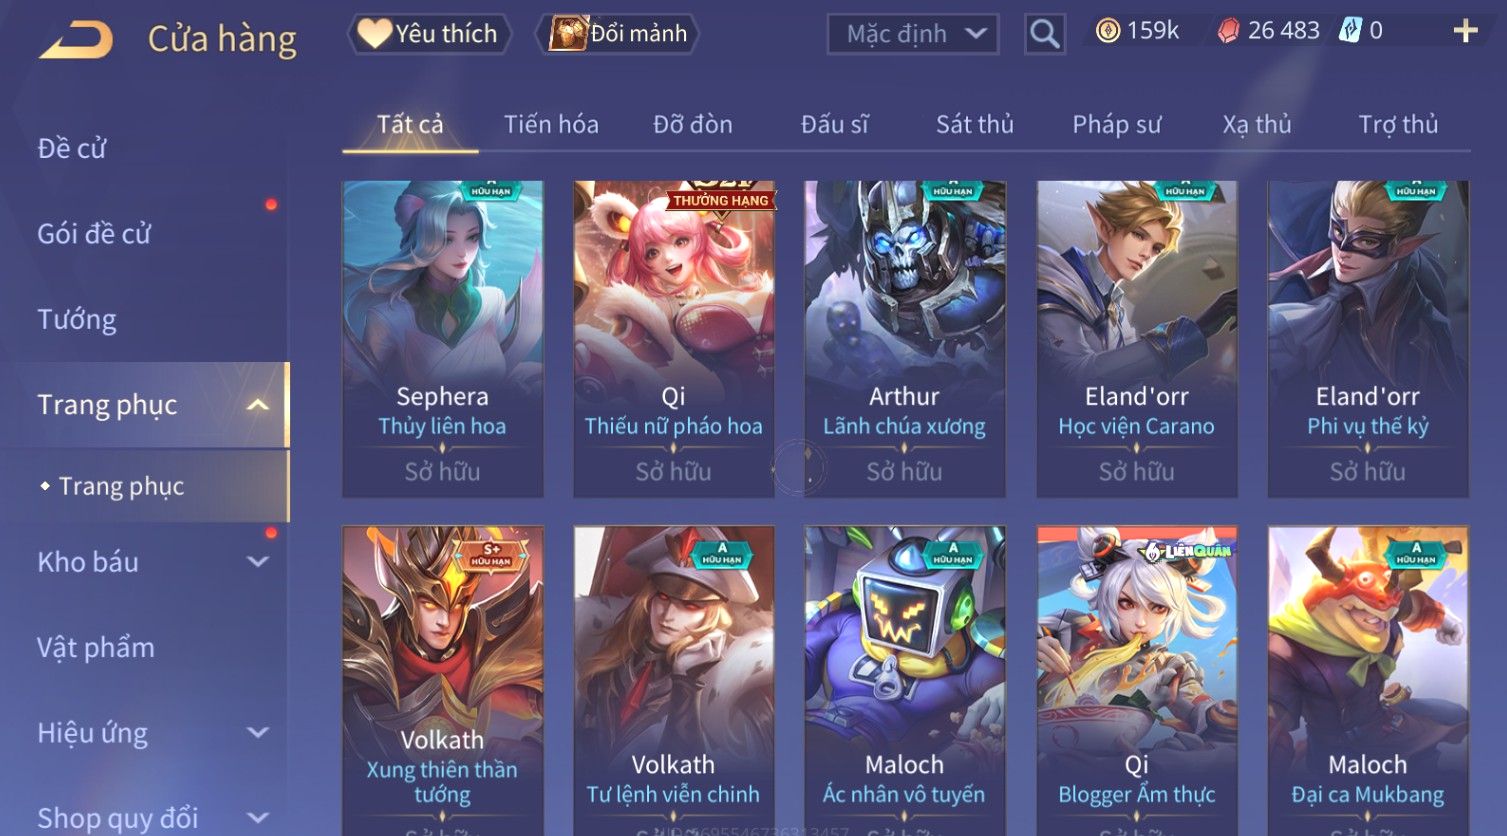Expand the Kho báu sidebar section
1507x836 pixels.
257,562
